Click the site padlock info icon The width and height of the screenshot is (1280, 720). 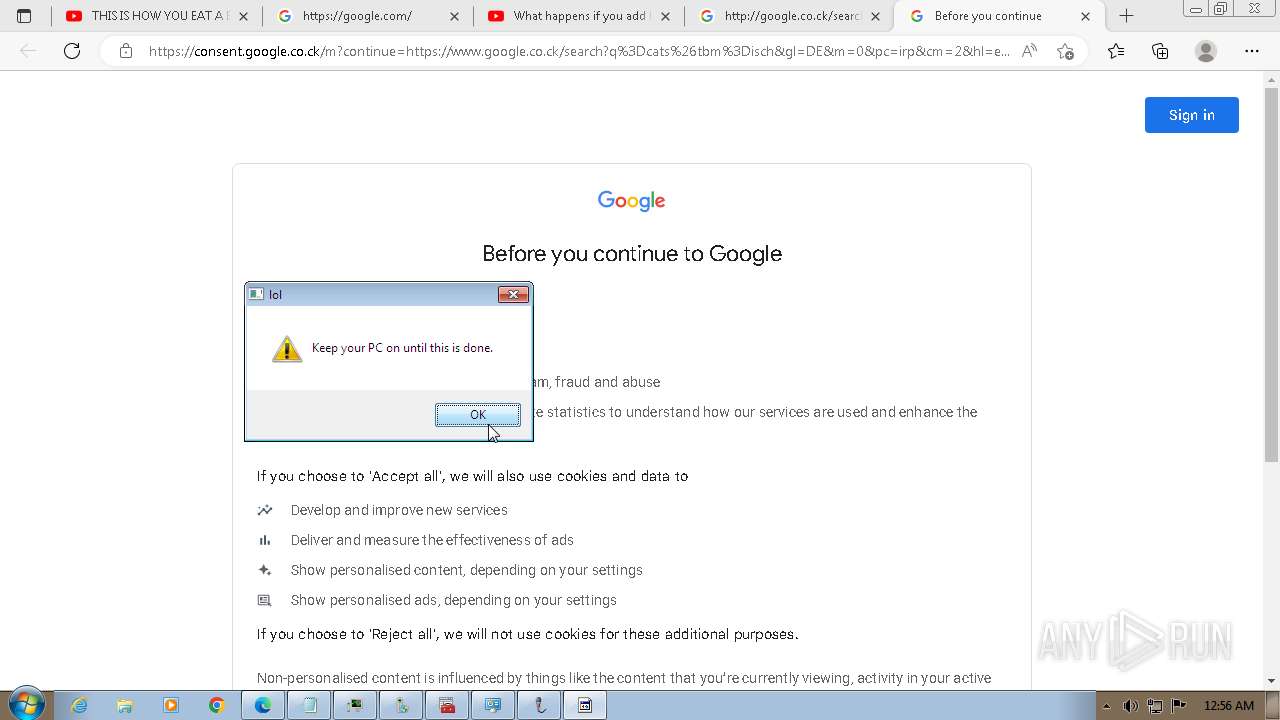click(125, 51)
